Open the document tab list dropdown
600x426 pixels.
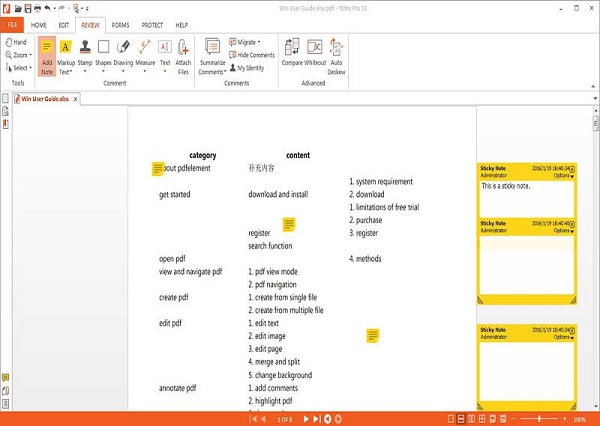coord(595,99)
